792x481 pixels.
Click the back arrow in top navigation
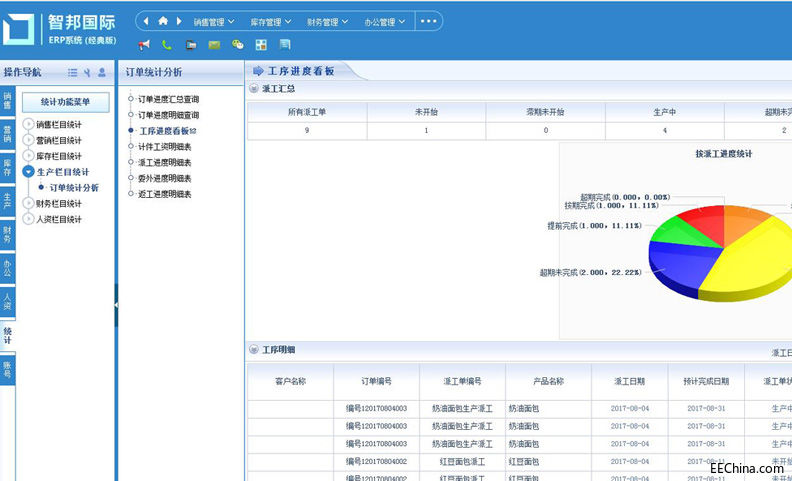pos(148,21)
